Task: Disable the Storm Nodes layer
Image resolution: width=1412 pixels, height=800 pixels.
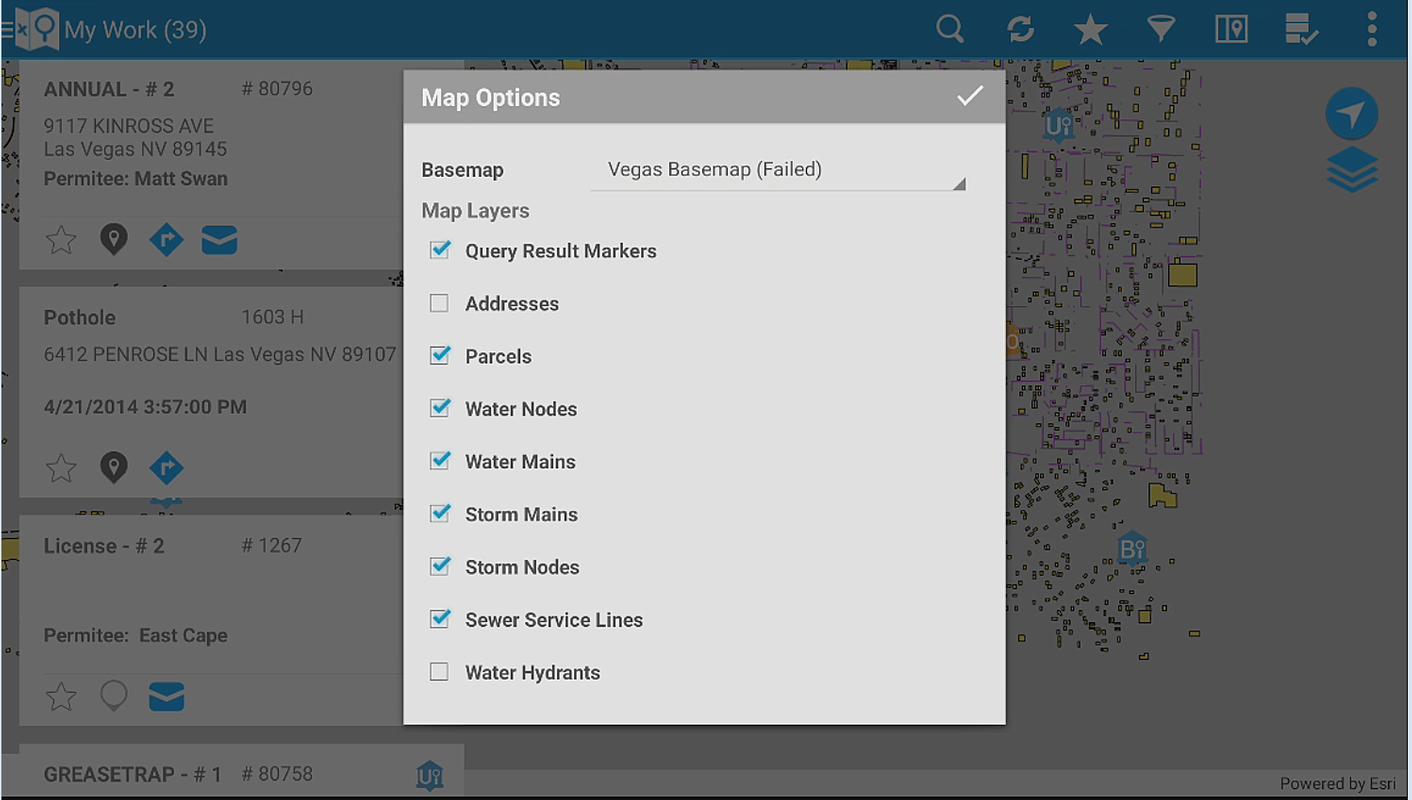Action: pyautogui.click(x=439, y=566)
